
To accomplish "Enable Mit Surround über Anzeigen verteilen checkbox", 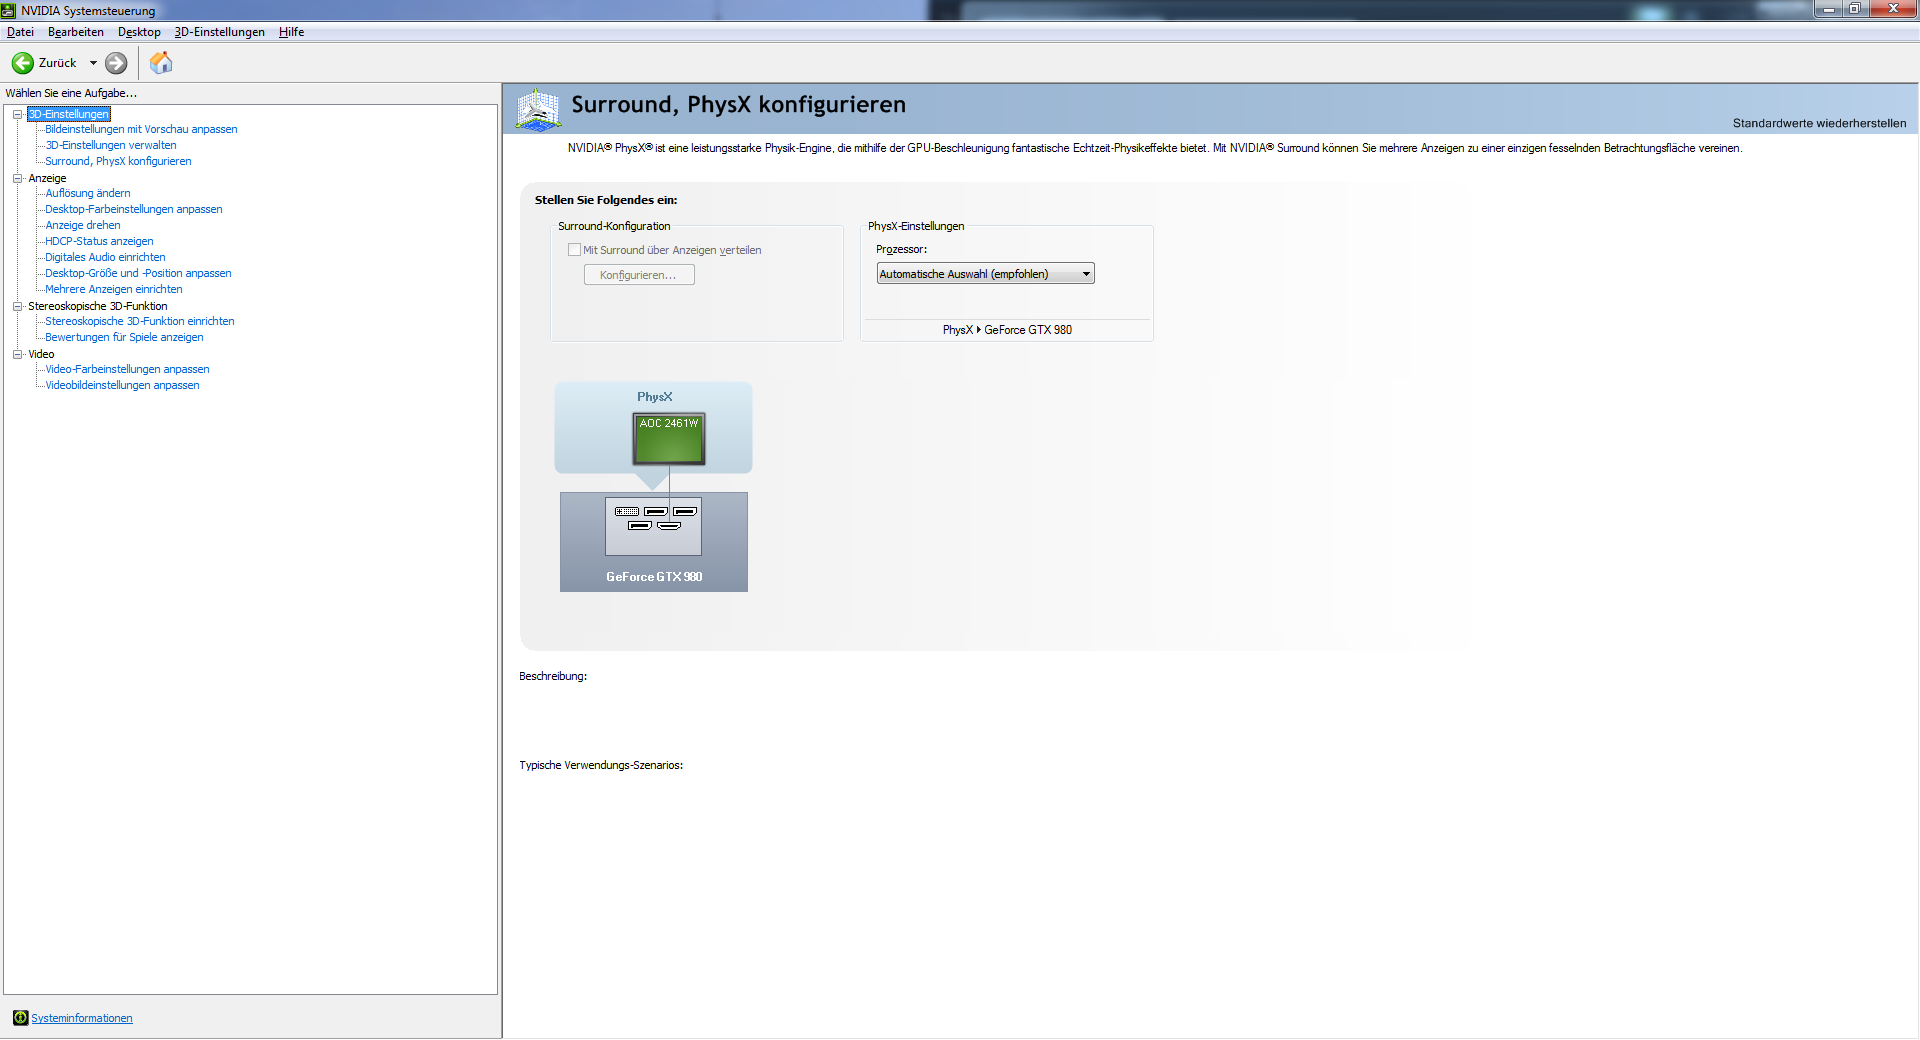I will click(574, 250).
